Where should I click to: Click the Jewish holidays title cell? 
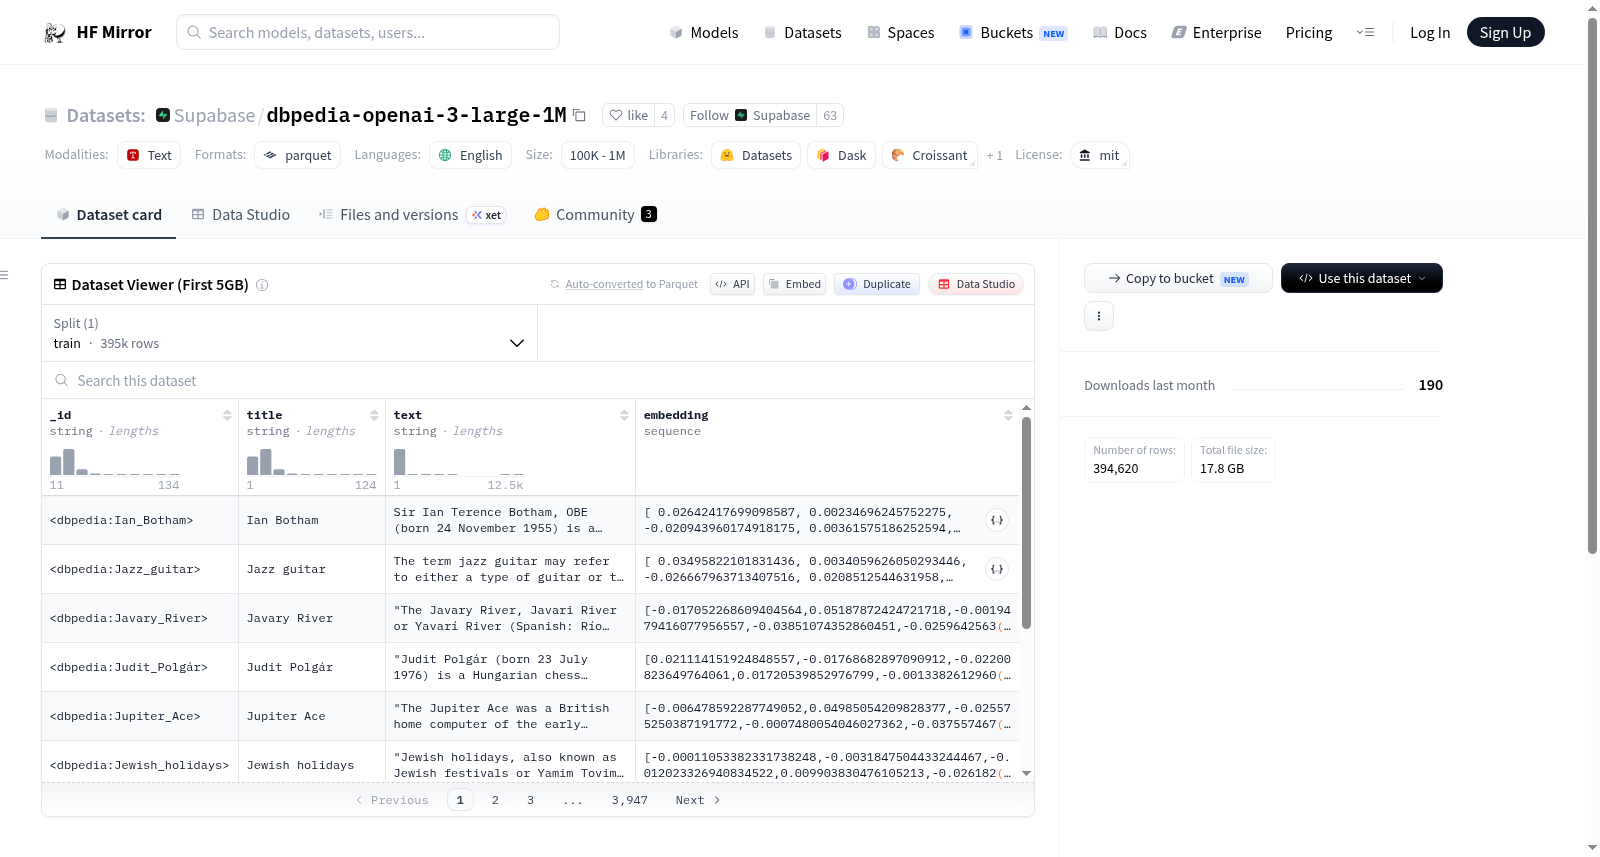coord(312,765)
